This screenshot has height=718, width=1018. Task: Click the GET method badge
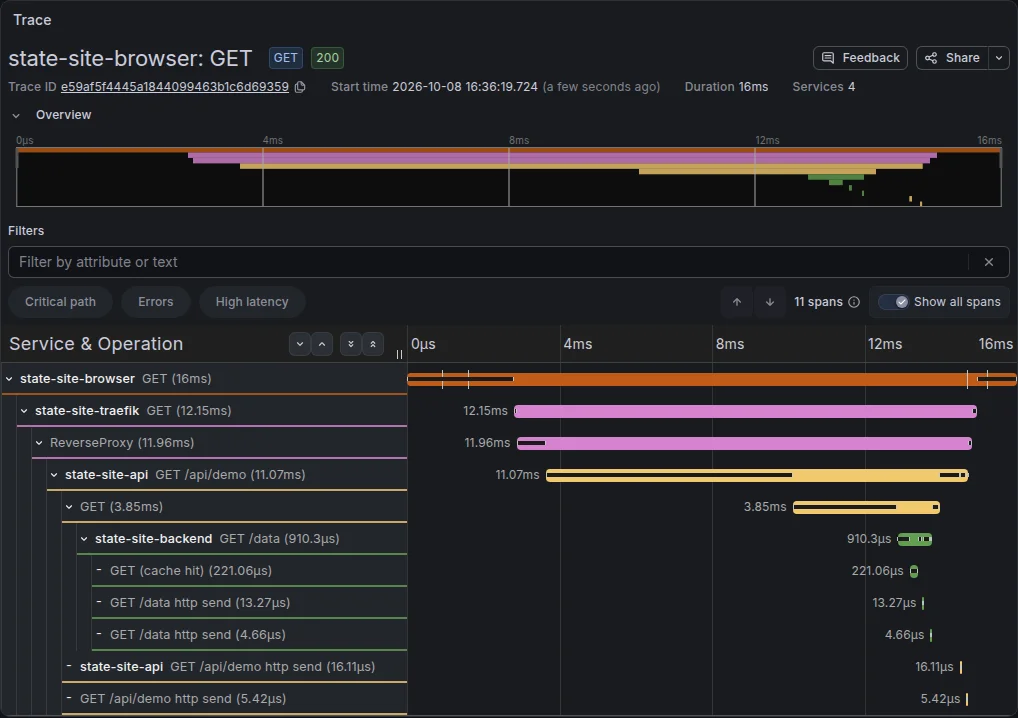tap(286, 58)
